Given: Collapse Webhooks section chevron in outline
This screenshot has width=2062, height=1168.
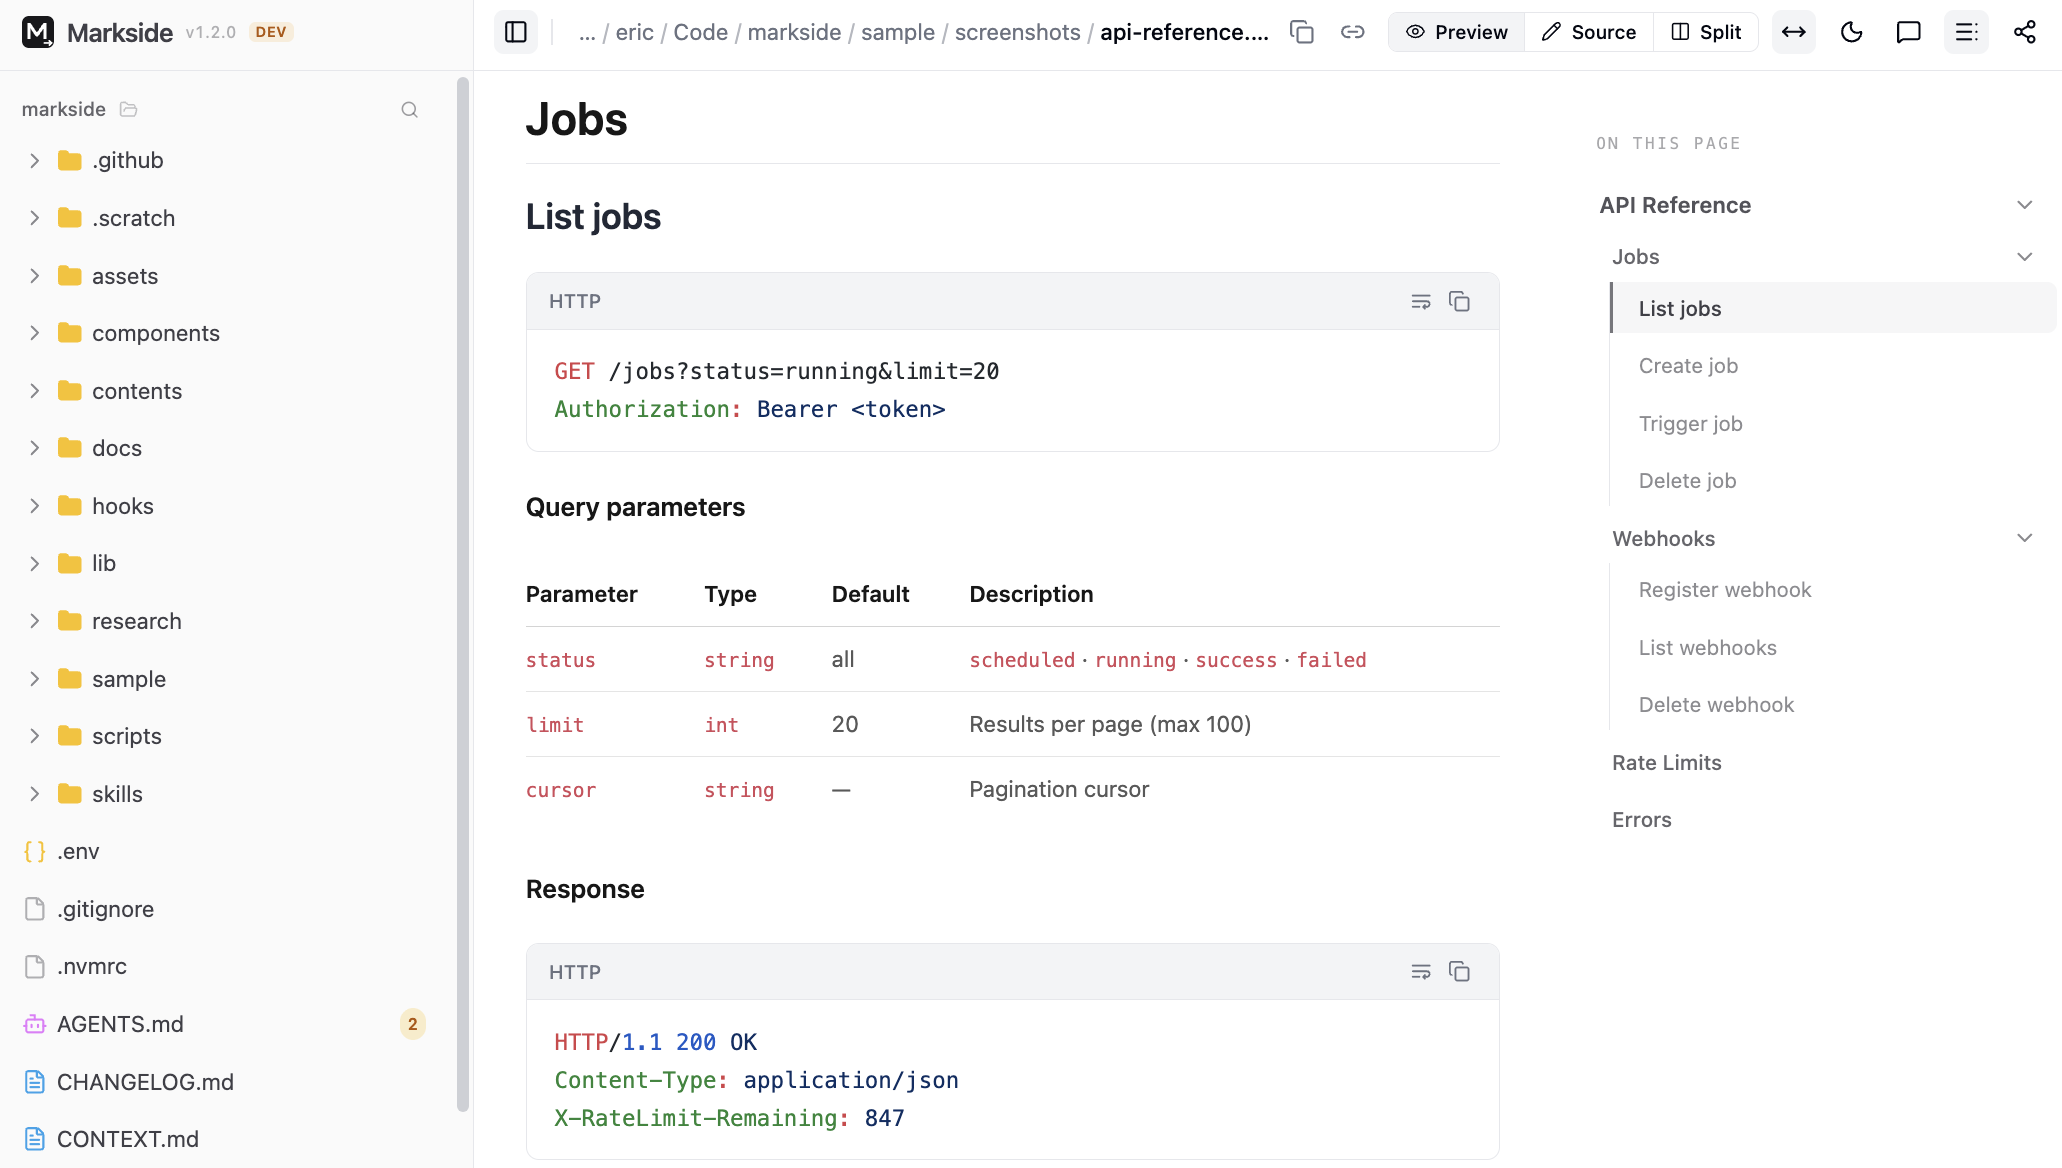Looking at the screenshot, I should click(x=2024, y=538).
